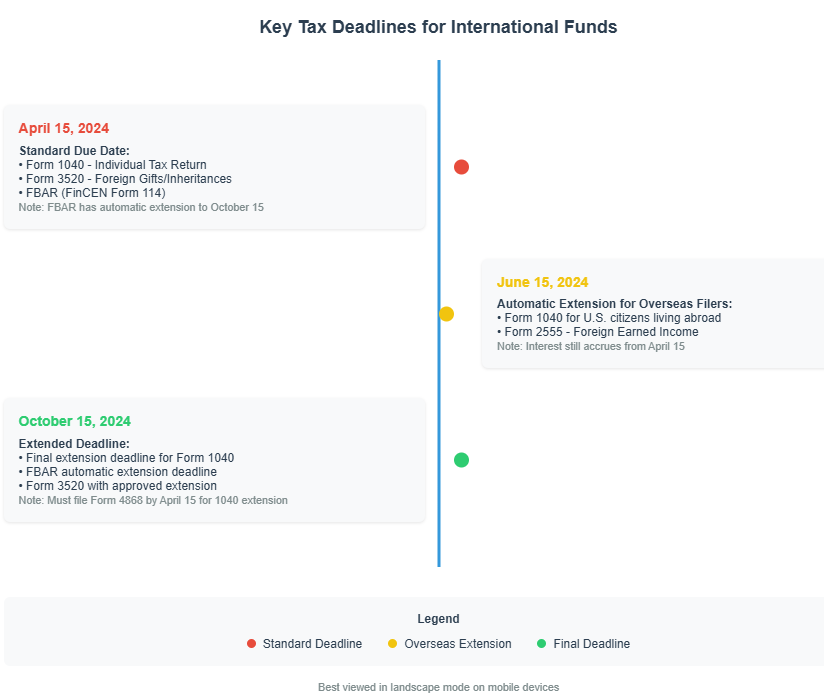
Task: Click the green Final Deadline legend dot
Action: pos(542,644)
